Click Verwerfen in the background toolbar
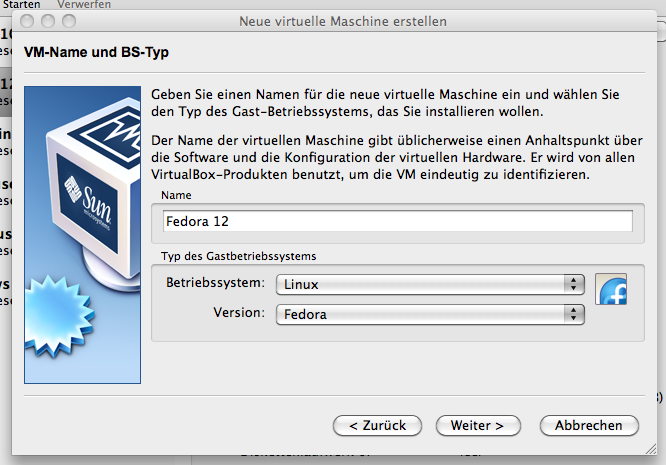The width and height of the screenshot is (666, 465). tap(84, 5)
